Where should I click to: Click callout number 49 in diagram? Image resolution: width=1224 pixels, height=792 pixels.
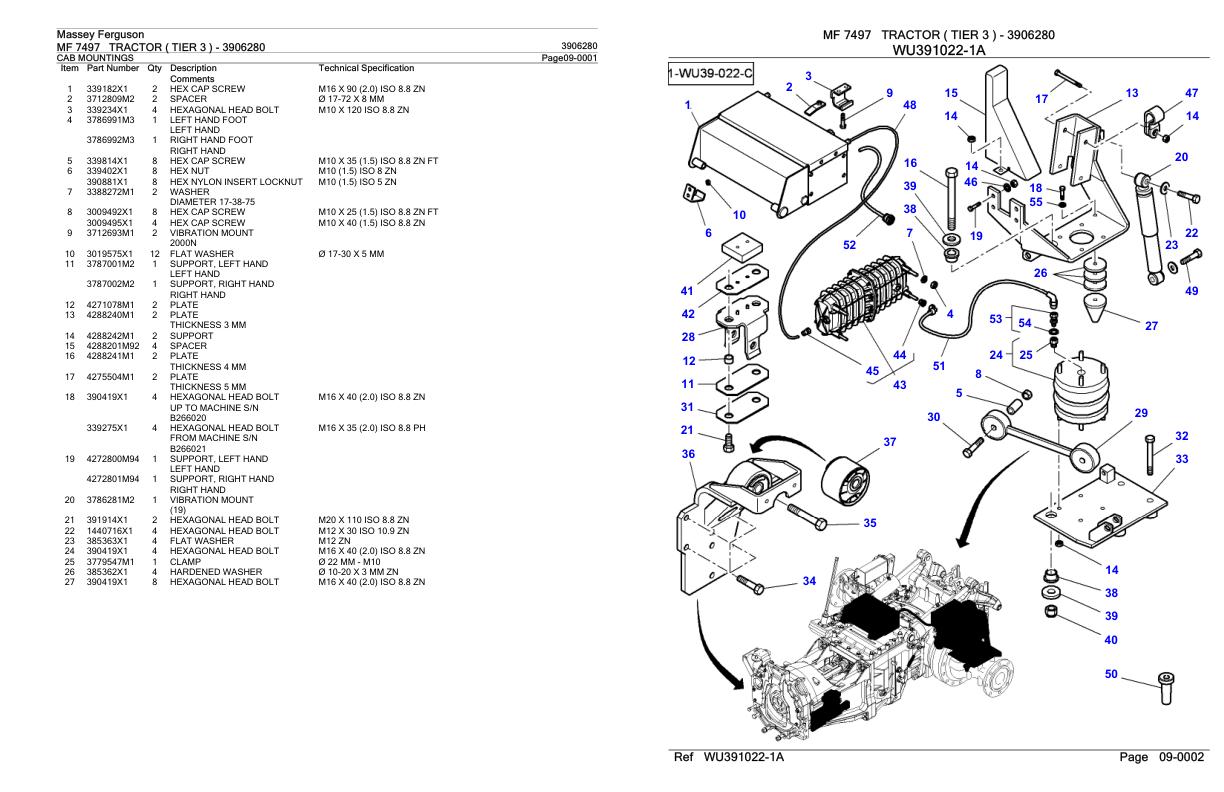click(1191, 291)
